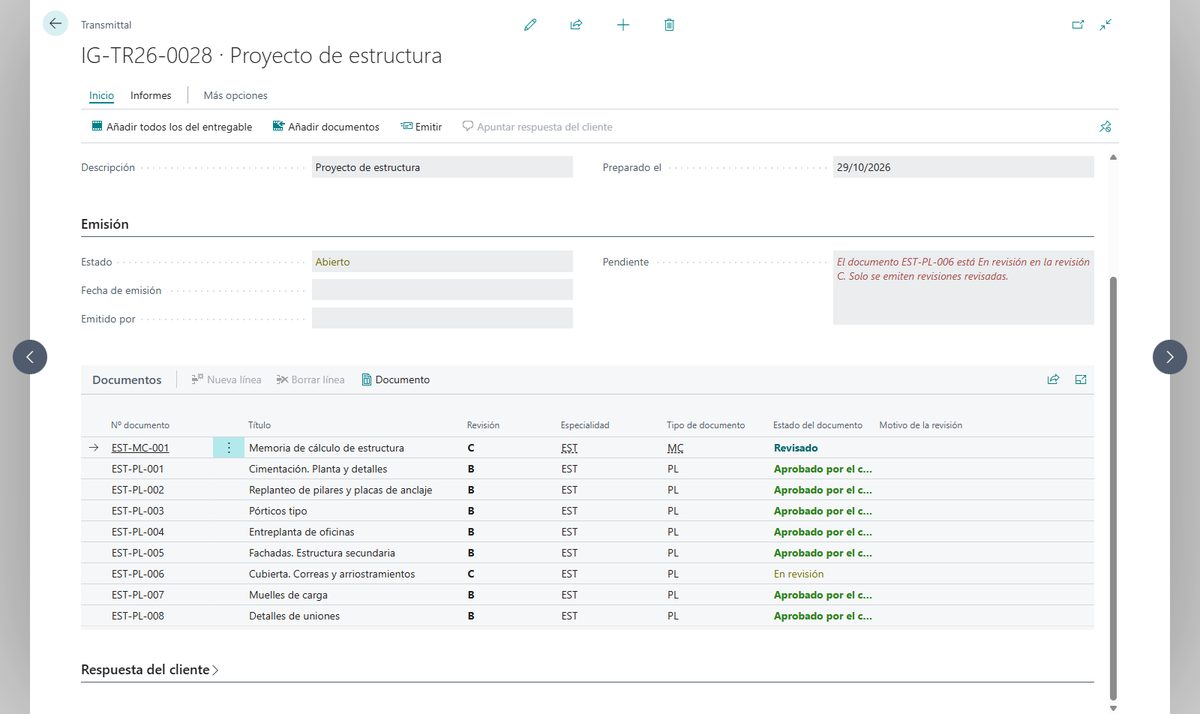This screenshot has height=714, width=1200.
Task: Click the Preparado el date field
Action: [x=963, y=167]
